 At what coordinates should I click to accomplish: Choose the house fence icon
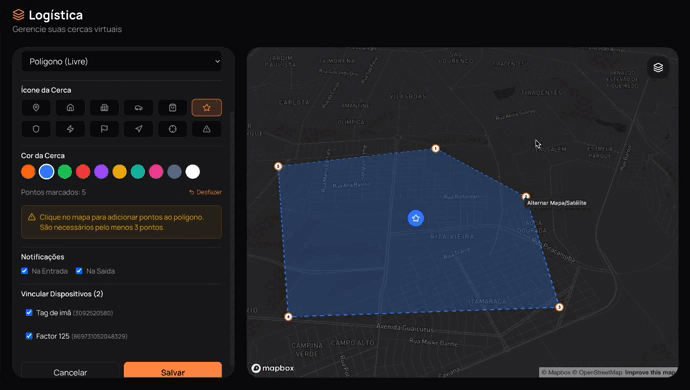(70, 107)
